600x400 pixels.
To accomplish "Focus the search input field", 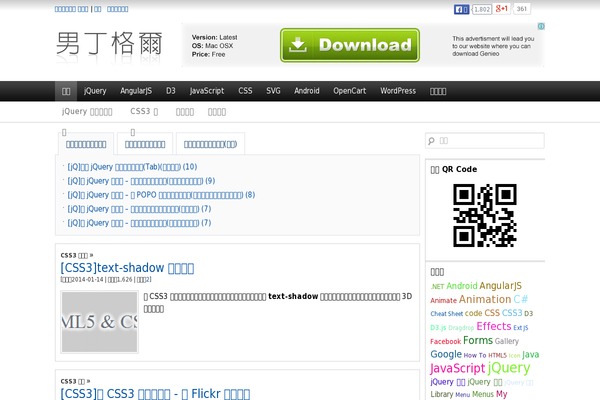I will point(485,140).
